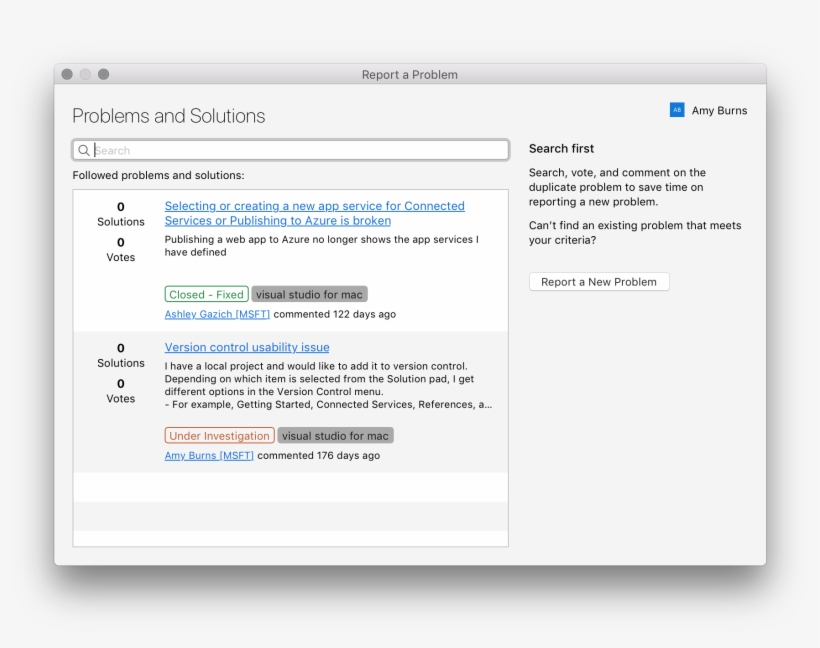Click the Solutions counter on the Azure problem

(x=120, y=214)
